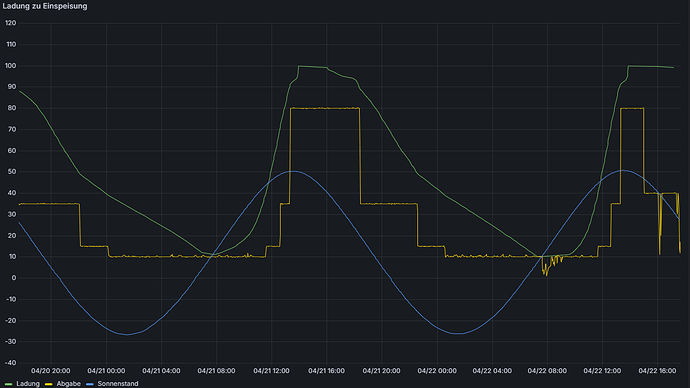Click the 04/21 04:00 time axis label

click(161, 371)
